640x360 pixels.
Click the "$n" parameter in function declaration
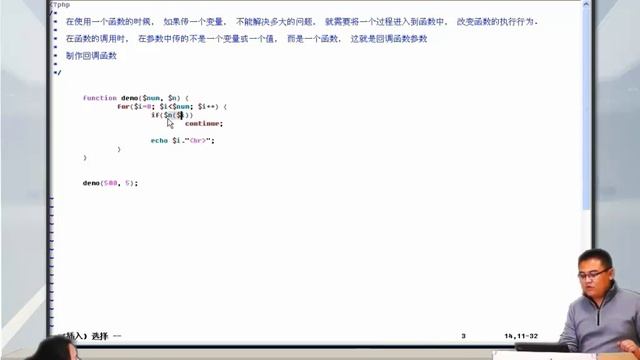coord(172,98)
